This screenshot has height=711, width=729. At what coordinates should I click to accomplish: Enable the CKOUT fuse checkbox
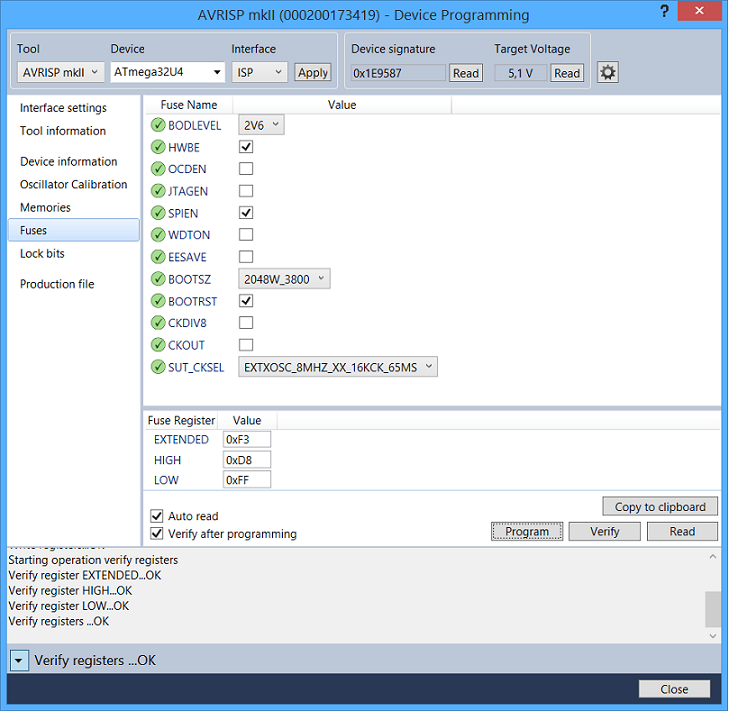click(x=246, y=345)
